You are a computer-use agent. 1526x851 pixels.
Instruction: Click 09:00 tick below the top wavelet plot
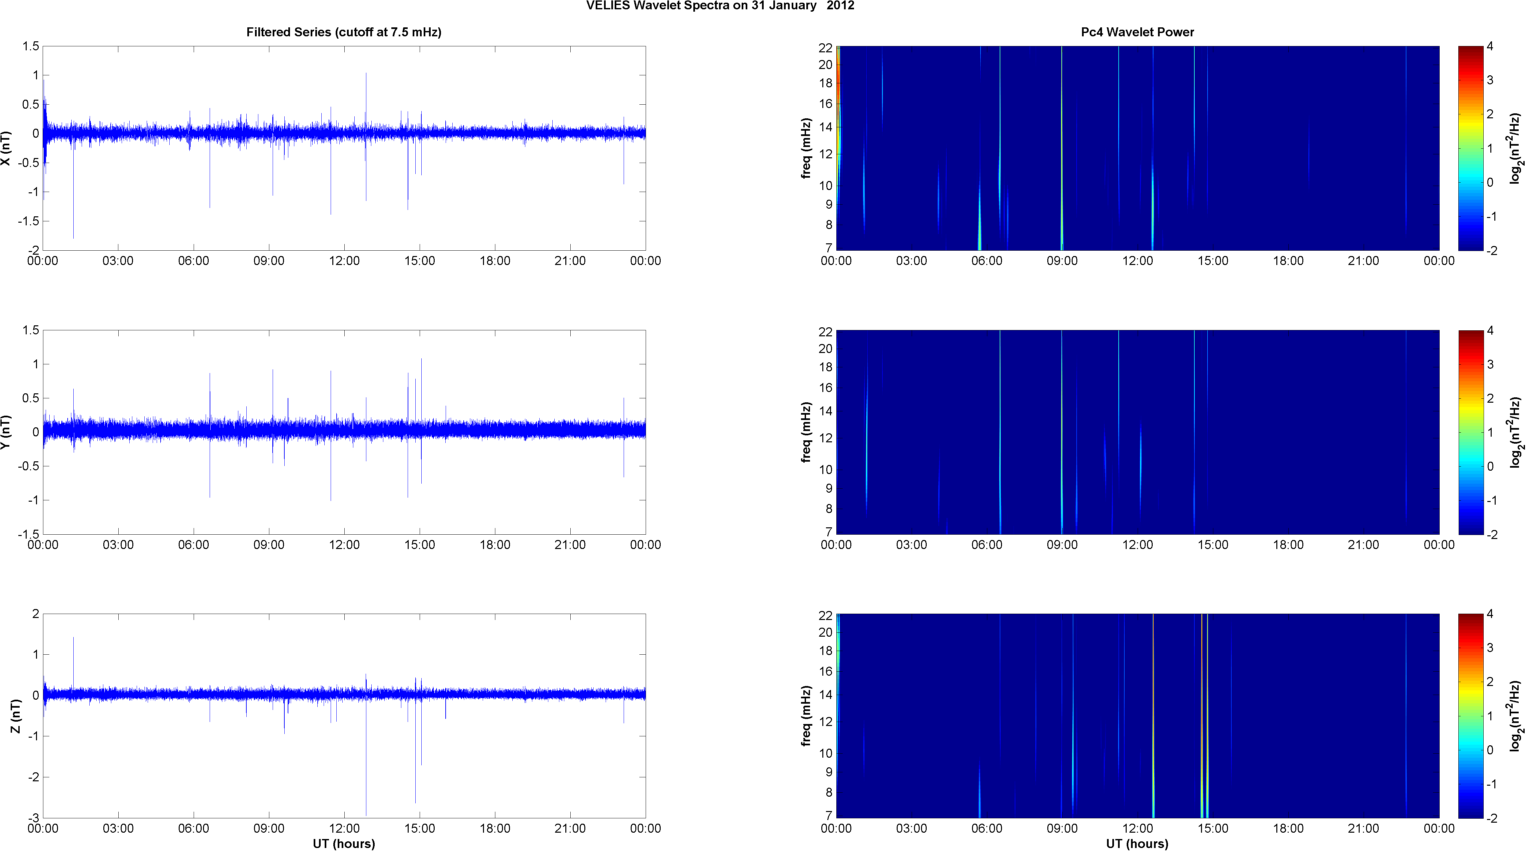[1062, 261]
